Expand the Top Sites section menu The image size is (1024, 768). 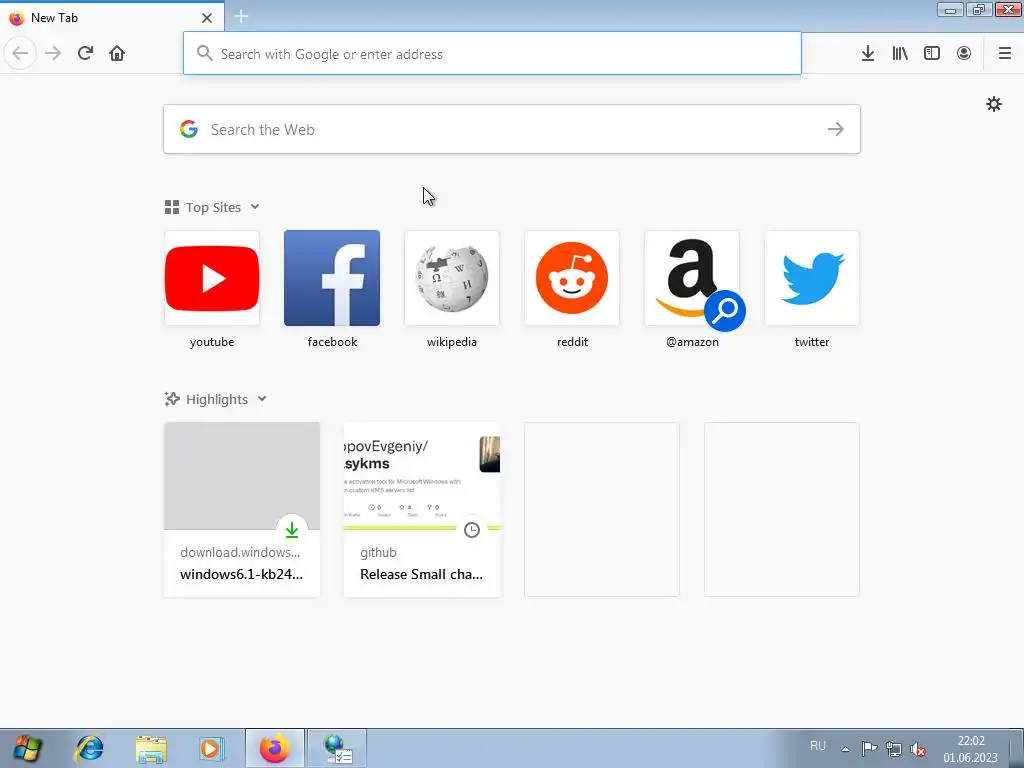pos(255,207)
